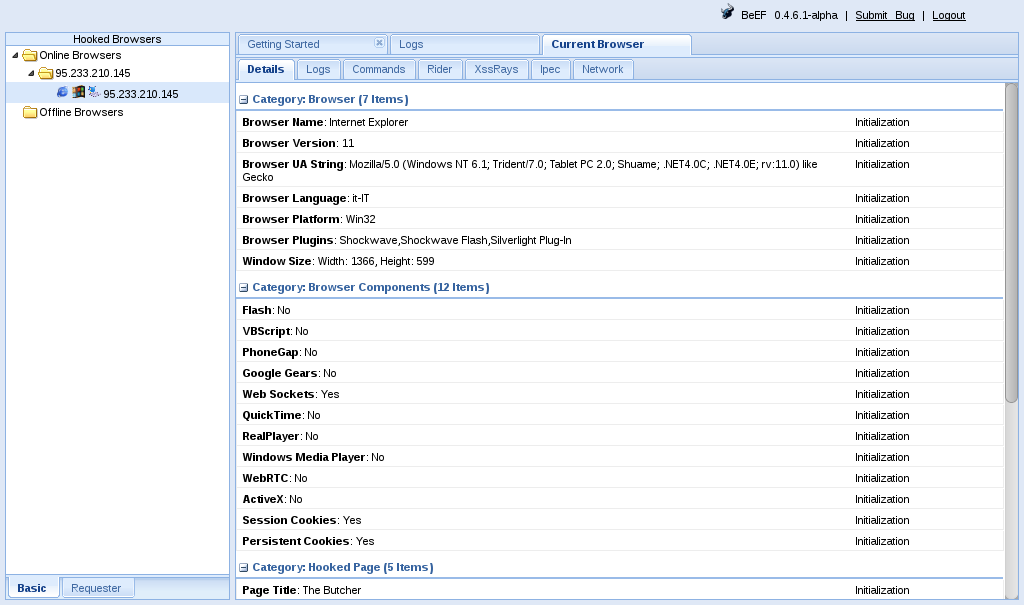Viewport: 1024px width, 605px height.
Task: Click the Browser Plugins row
Action: (620, 240)
